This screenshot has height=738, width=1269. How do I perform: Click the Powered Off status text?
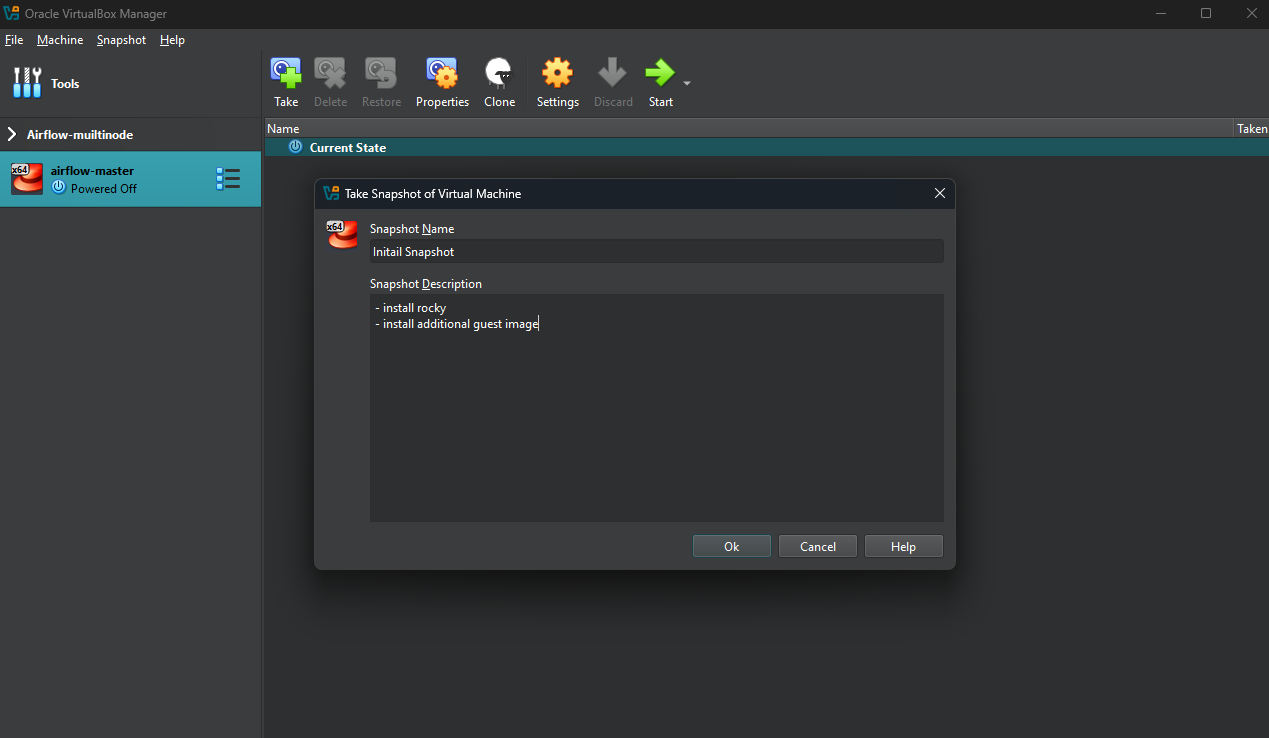tap(104, 188)
